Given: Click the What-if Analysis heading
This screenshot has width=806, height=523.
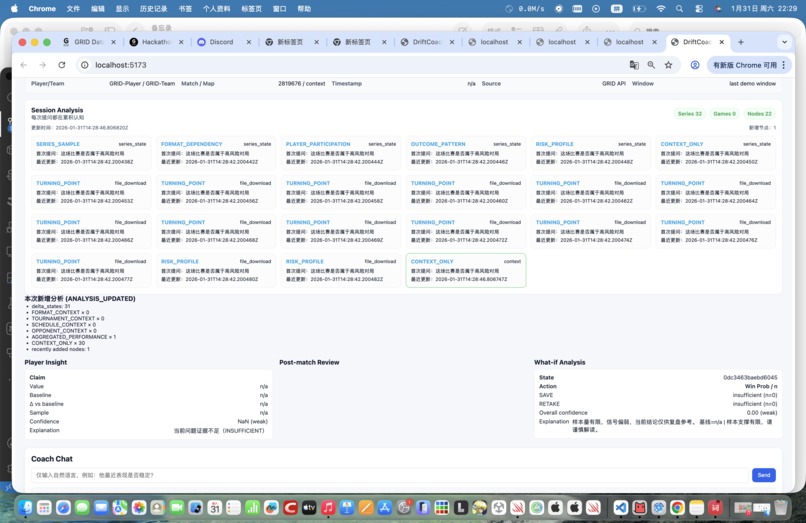Looking at the screenshot, I should point(559,362).
